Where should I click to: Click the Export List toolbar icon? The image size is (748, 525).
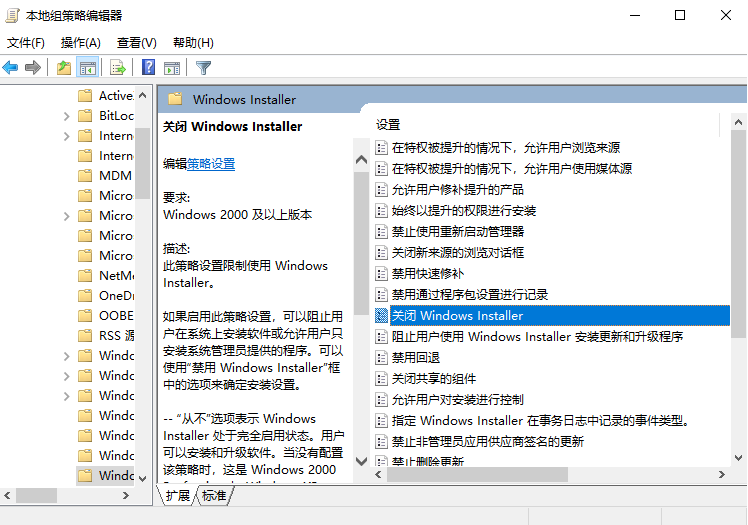pos(118,68)
